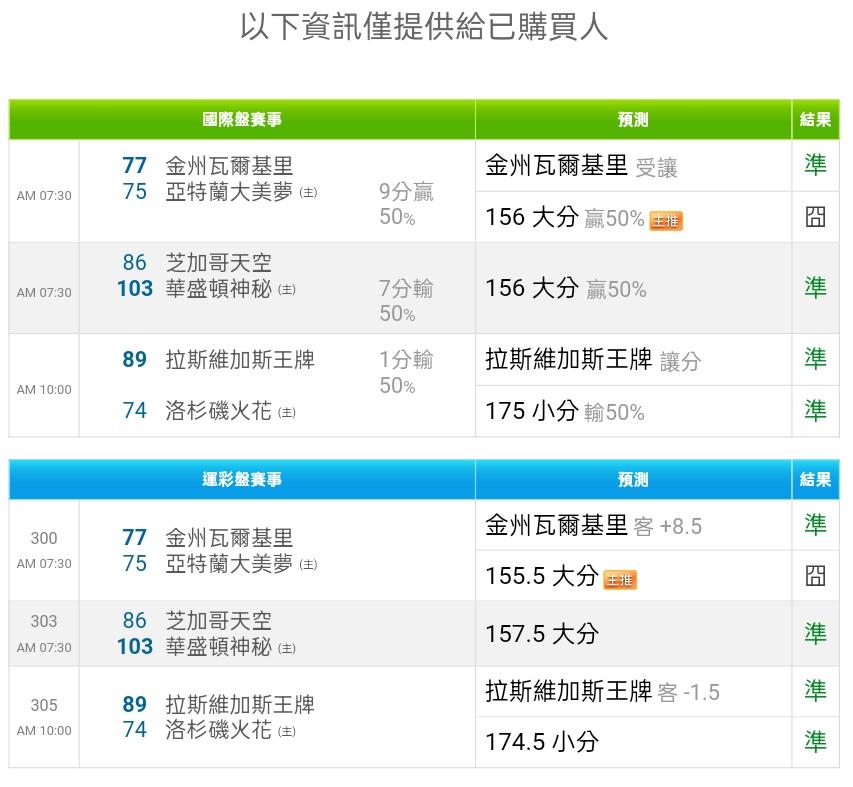Image resolution: width=853 pixels, height=787 pixels.
Task: Click 拉斯維加斯王牌 team name in game 305 matchup
Action: [240, 704]
